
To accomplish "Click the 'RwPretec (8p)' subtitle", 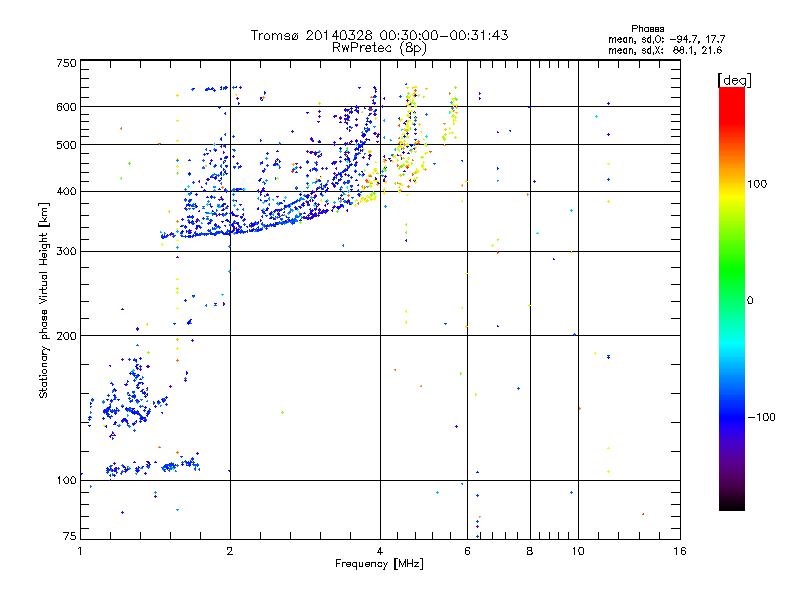I will 379,48.
